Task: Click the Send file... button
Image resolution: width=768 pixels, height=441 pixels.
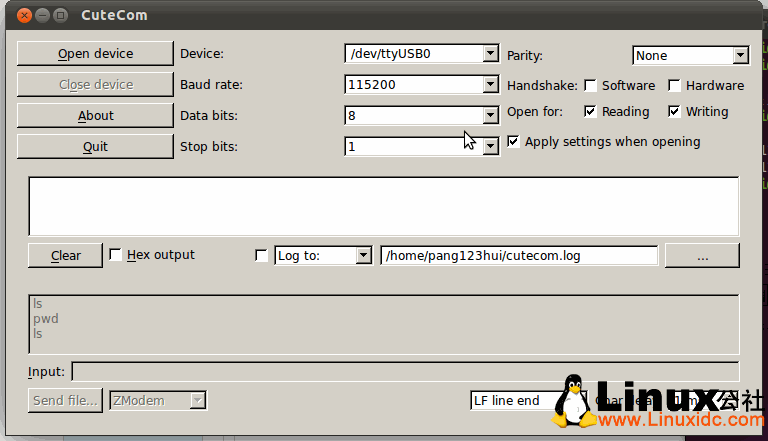Action: [65, 400]
